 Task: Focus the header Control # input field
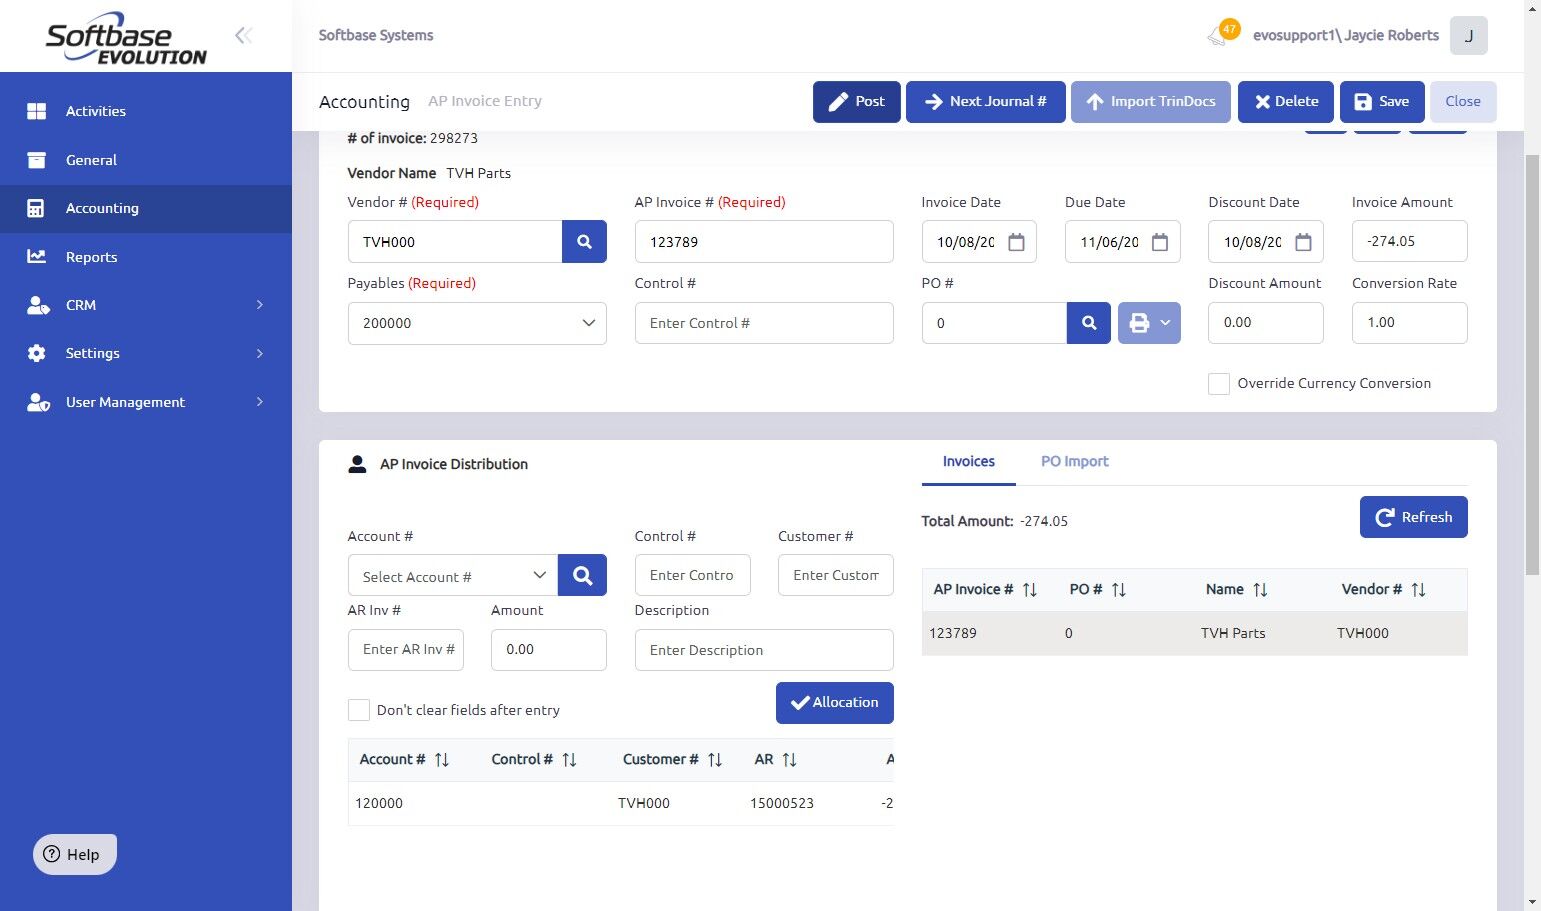click(x=764, y=323)
